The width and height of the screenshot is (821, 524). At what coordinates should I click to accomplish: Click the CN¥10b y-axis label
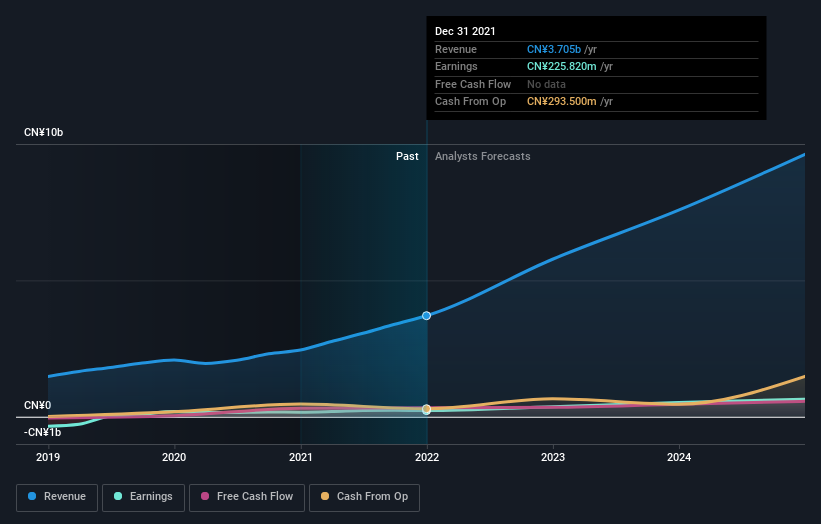pos(43,132)
